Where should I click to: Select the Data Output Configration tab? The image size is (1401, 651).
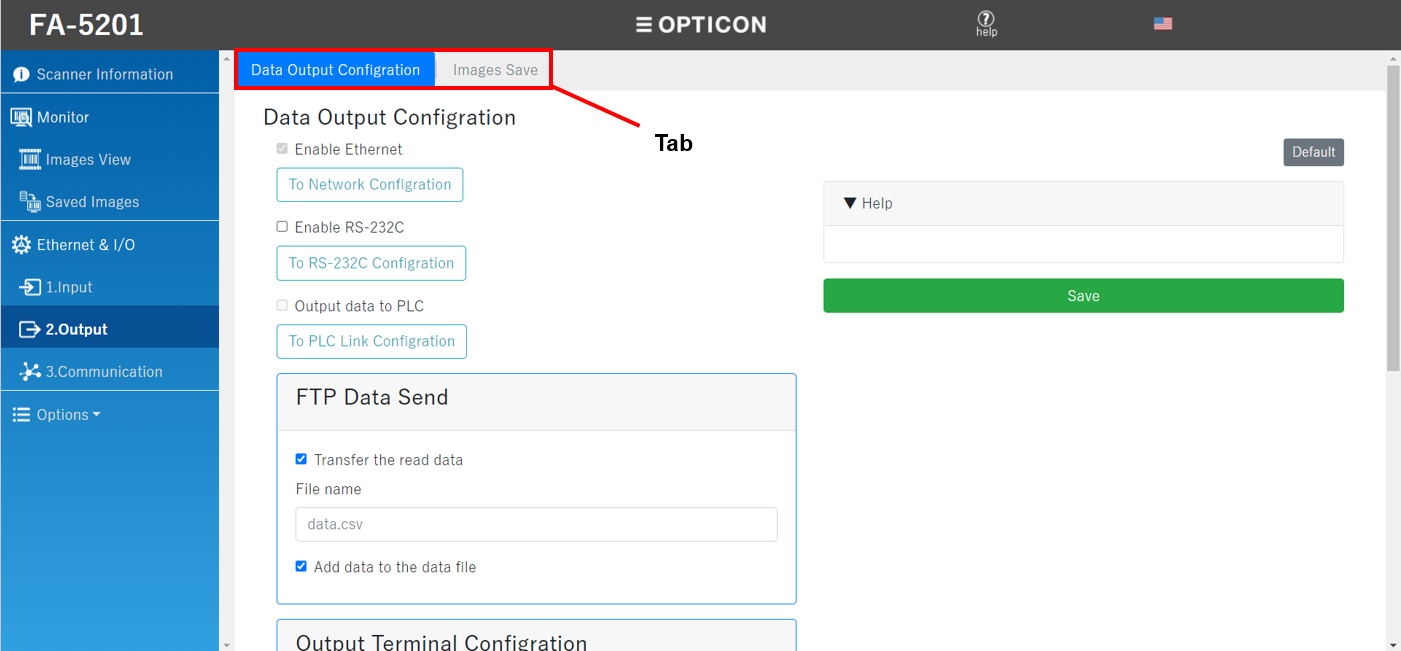coord(335,70)
